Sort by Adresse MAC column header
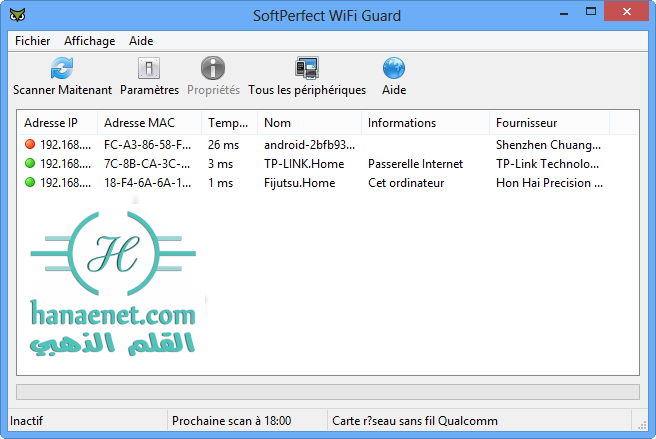The image size is (656, 439). pyautogui.click(x=149, y=123)
